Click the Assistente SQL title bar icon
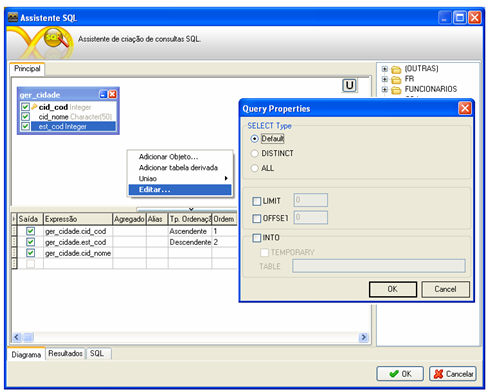This screenshot has width=488, height=392. click(x=13, y=17)
